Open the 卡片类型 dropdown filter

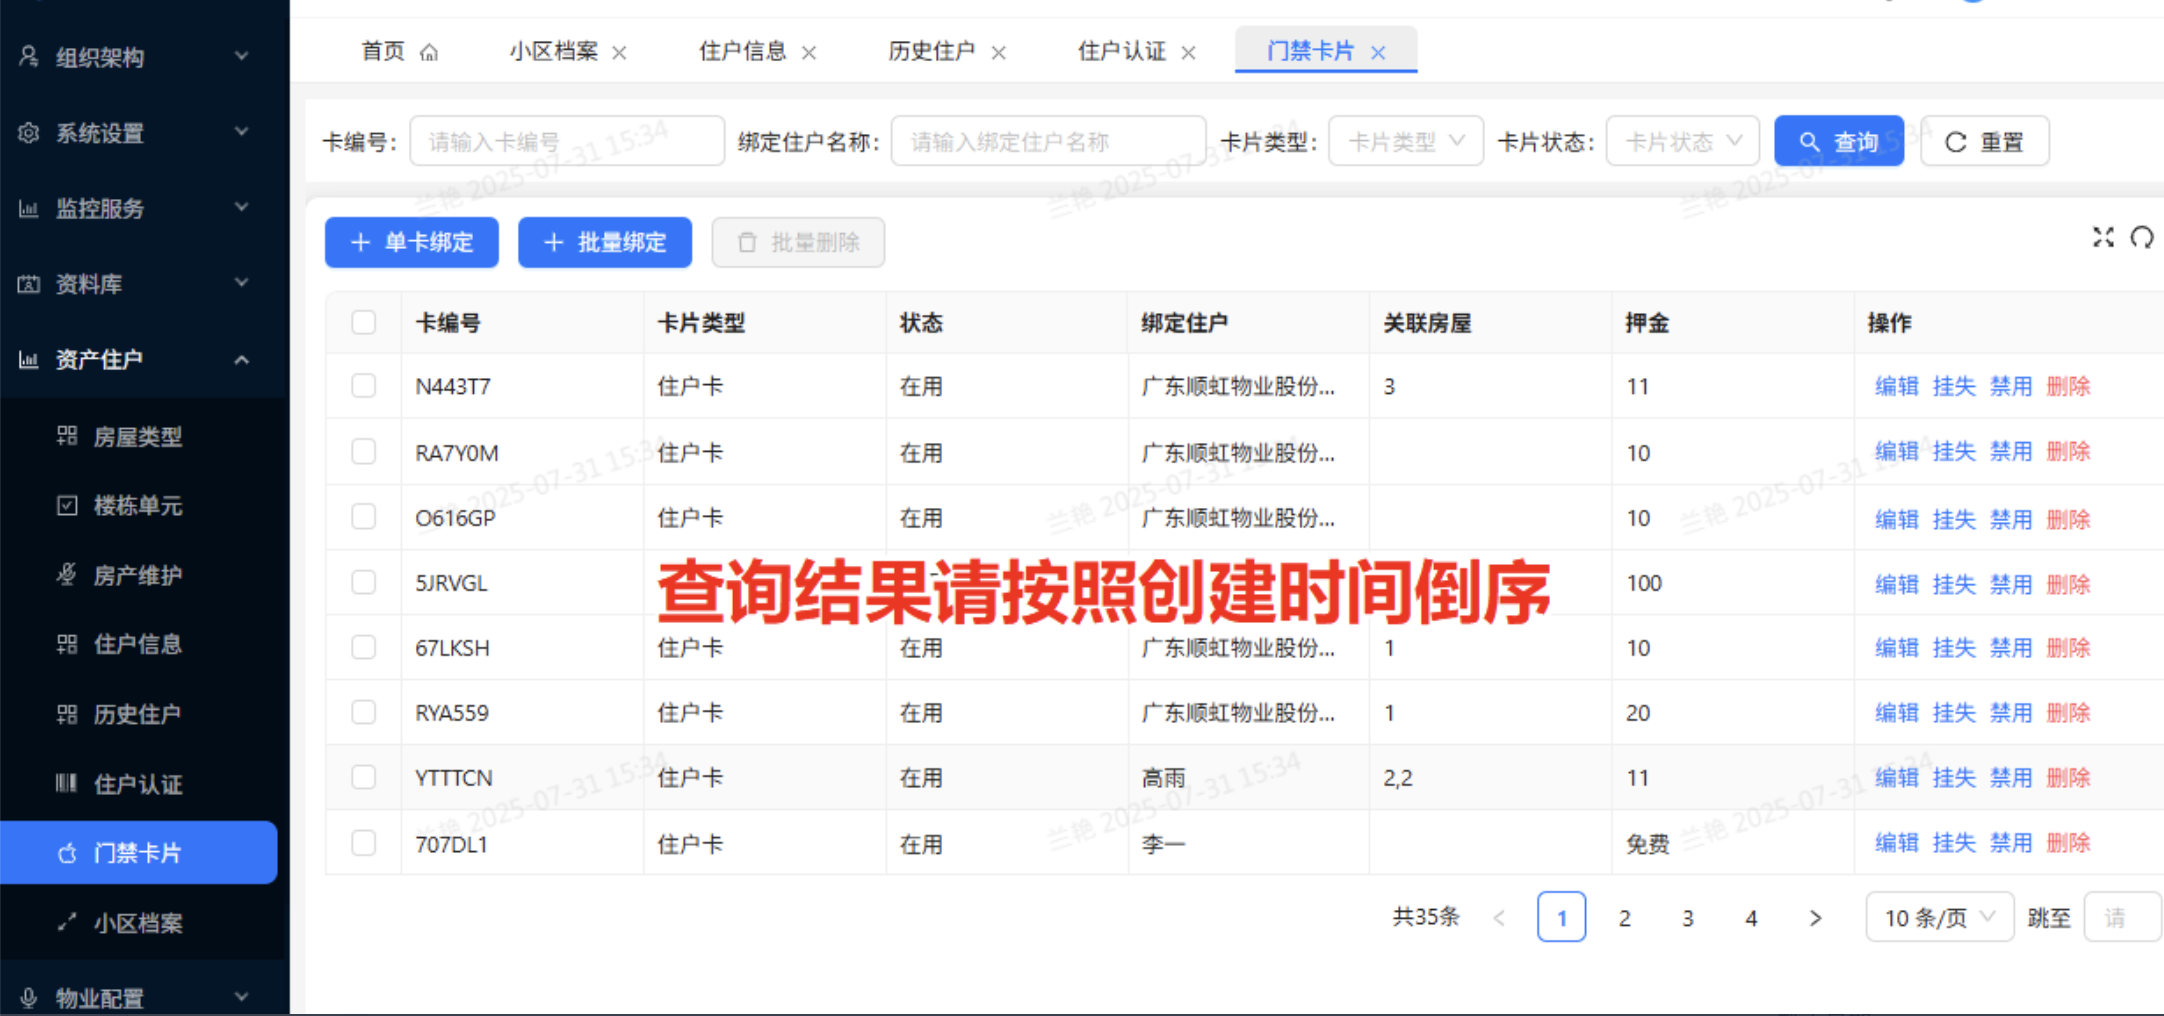[1405, 142]
